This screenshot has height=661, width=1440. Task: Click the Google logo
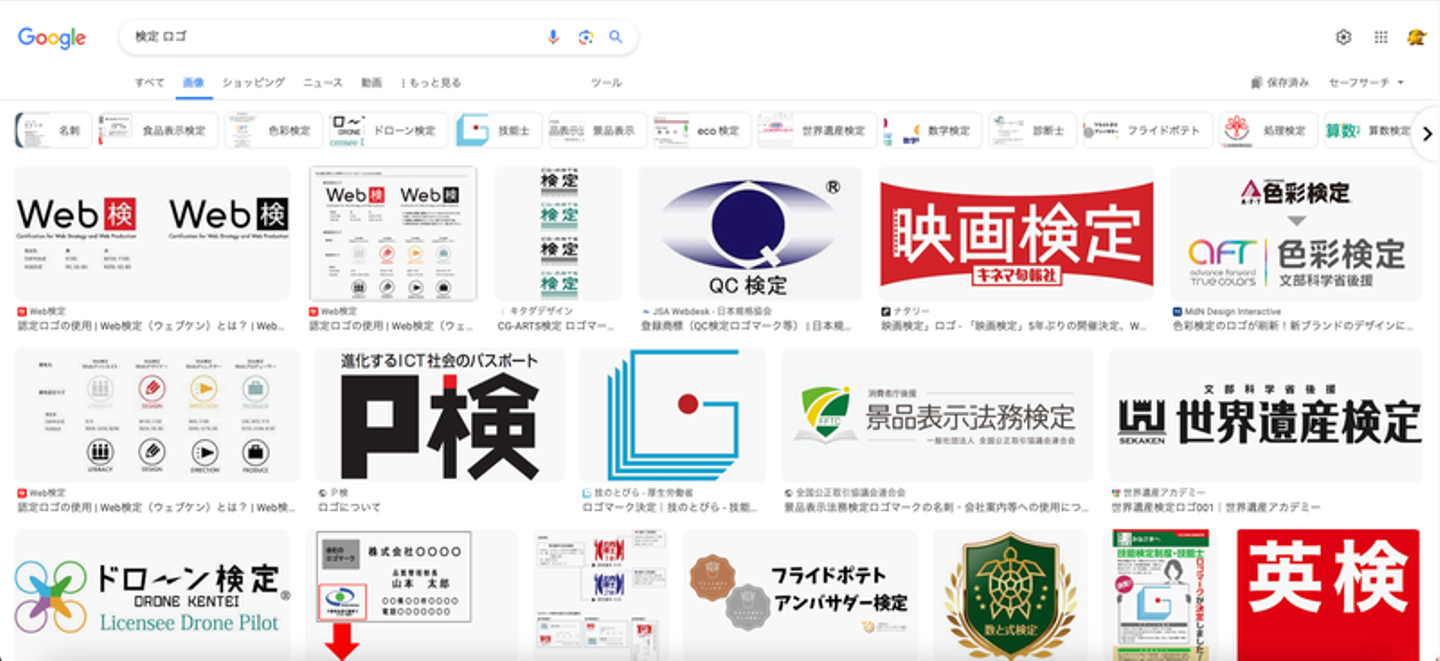click(52, 38)
